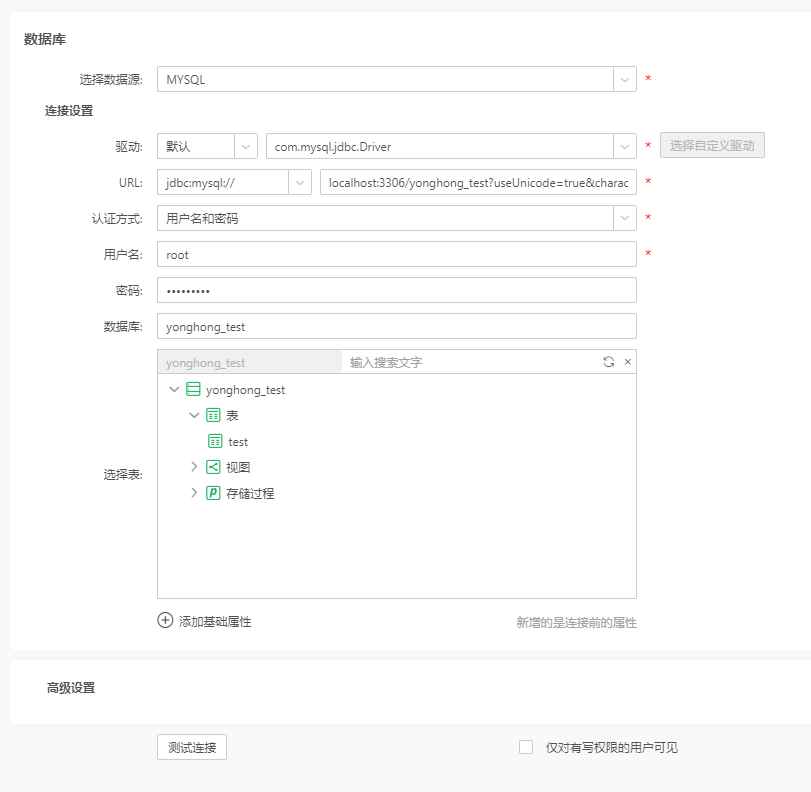Viewport: 811px width, 792px height.
Task: Click the 表 tree row label
Action: coord(232,415)
